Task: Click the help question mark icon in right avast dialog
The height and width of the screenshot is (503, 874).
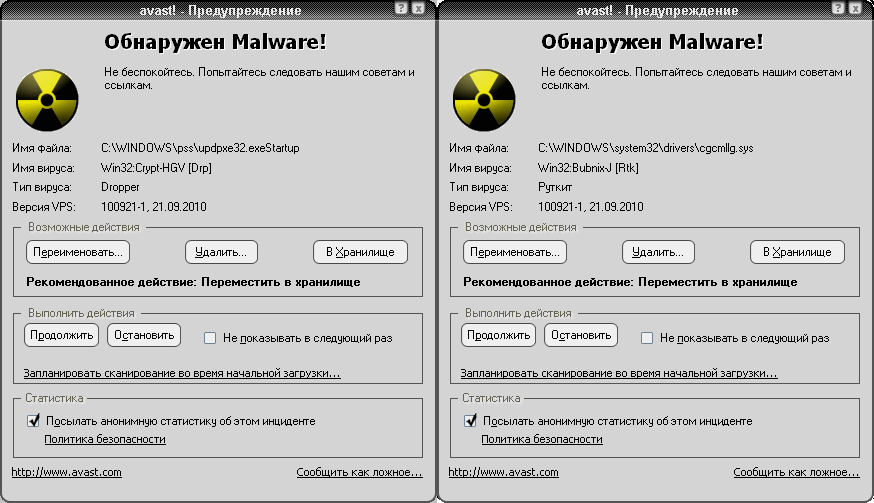Action: (x=838, y=8)
